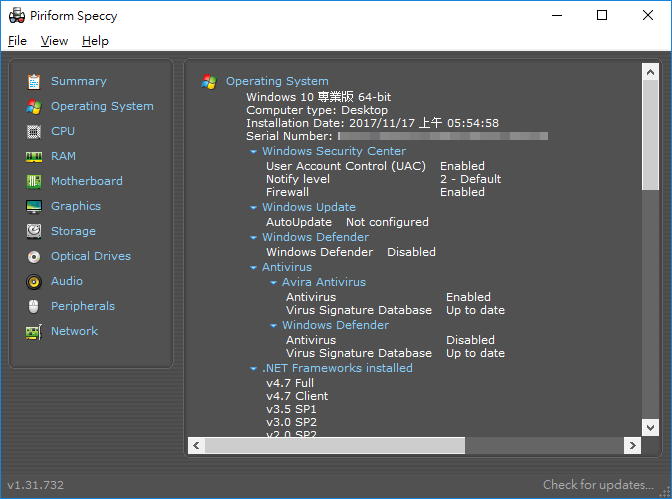Screen dimensions: 672x499
Task: Click the RAM memory stick icon
Action: tap(34, 157)
